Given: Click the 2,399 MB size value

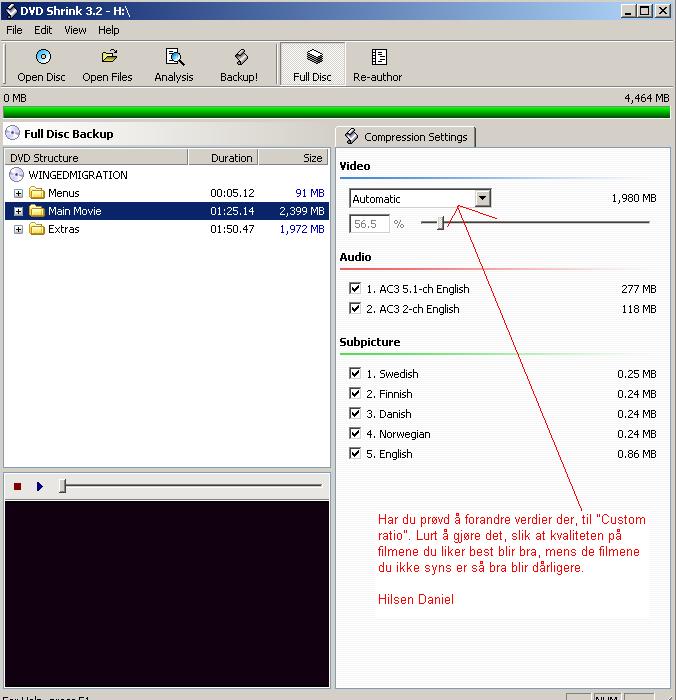Looking at the screenshot, I should click(302, 211).
